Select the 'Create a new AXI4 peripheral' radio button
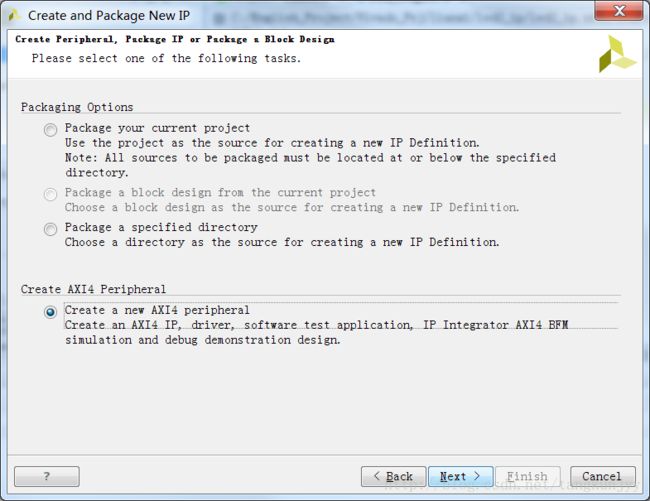Screen dimensions: 650x501 coord(51,312)
